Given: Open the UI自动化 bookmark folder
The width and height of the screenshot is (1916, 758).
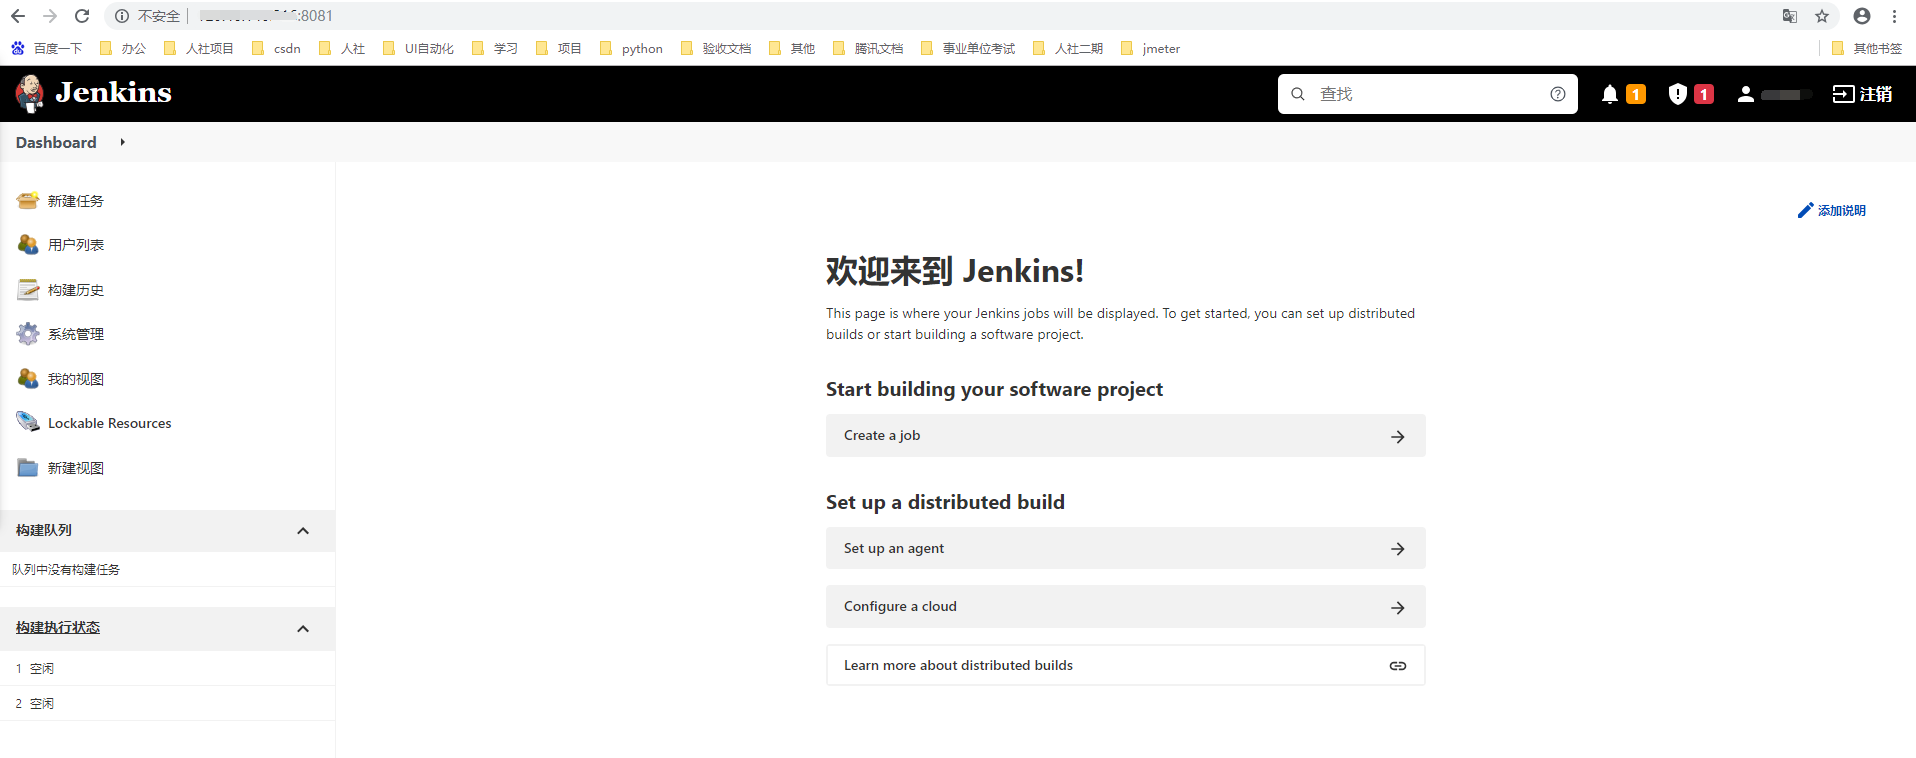Looking at the screenshot, I should pyautogui.click(x=418, y=48).
